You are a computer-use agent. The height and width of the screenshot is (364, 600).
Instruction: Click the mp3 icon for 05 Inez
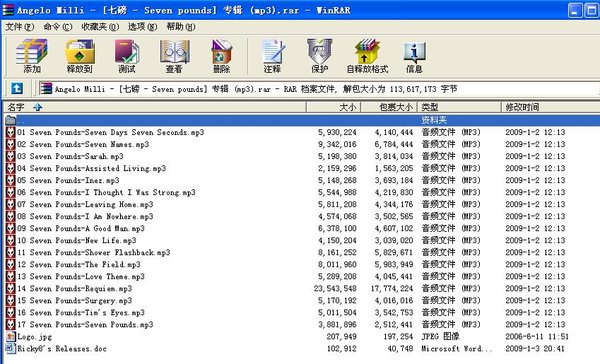tap(10, 180)
